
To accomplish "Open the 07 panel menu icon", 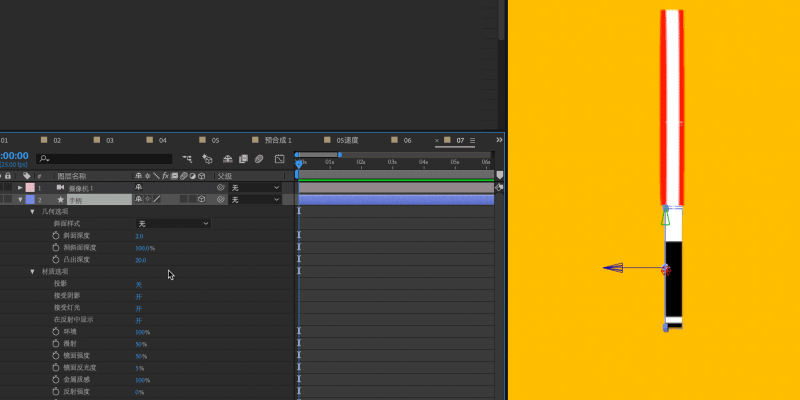I will pyautogui.click(x=472, y=140).
